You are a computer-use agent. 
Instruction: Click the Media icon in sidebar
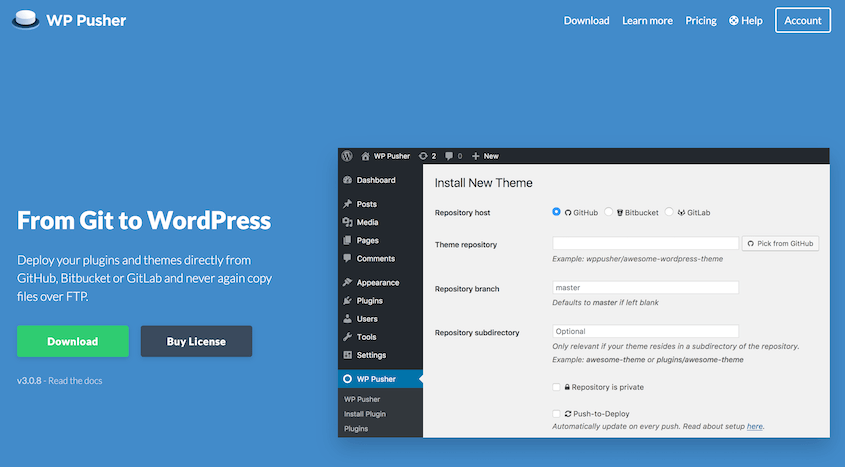[348, 222]
